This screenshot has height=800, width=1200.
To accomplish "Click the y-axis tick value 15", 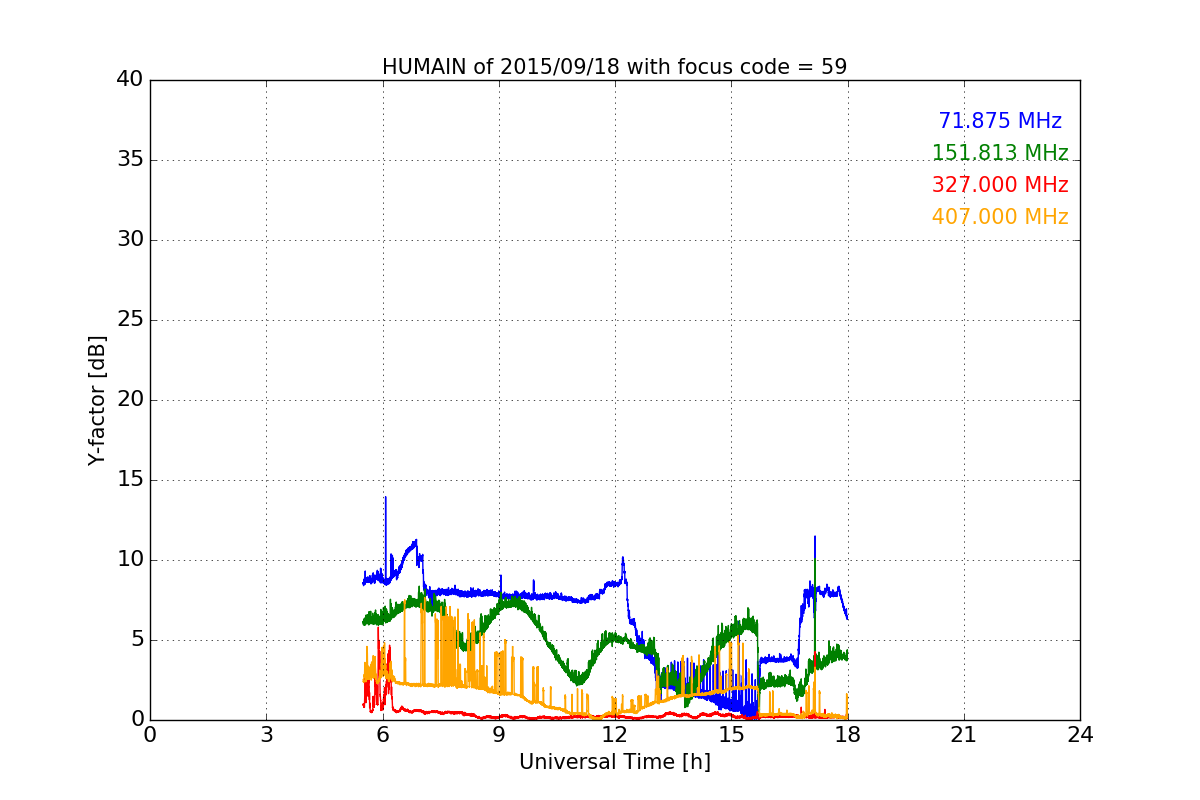I will pos(129,480).
